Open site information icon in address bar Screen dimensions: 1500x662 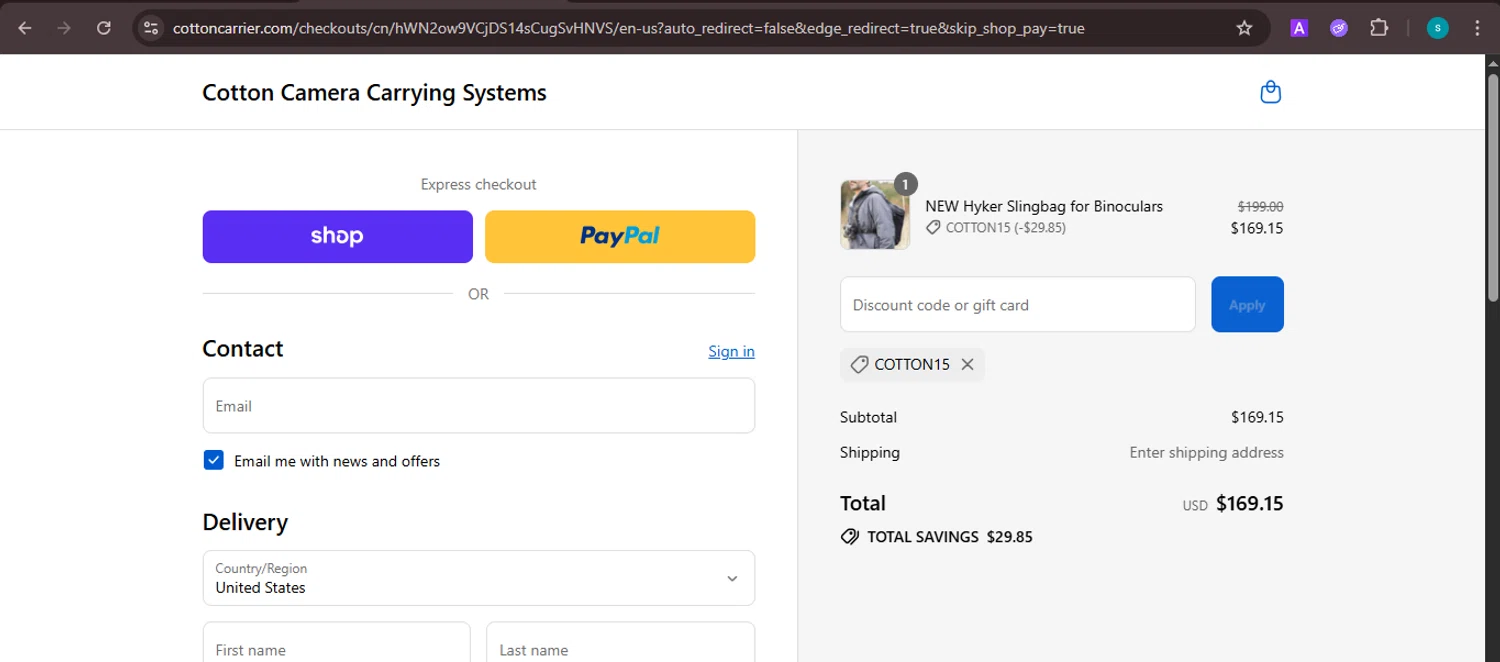(x=151, y=28)
